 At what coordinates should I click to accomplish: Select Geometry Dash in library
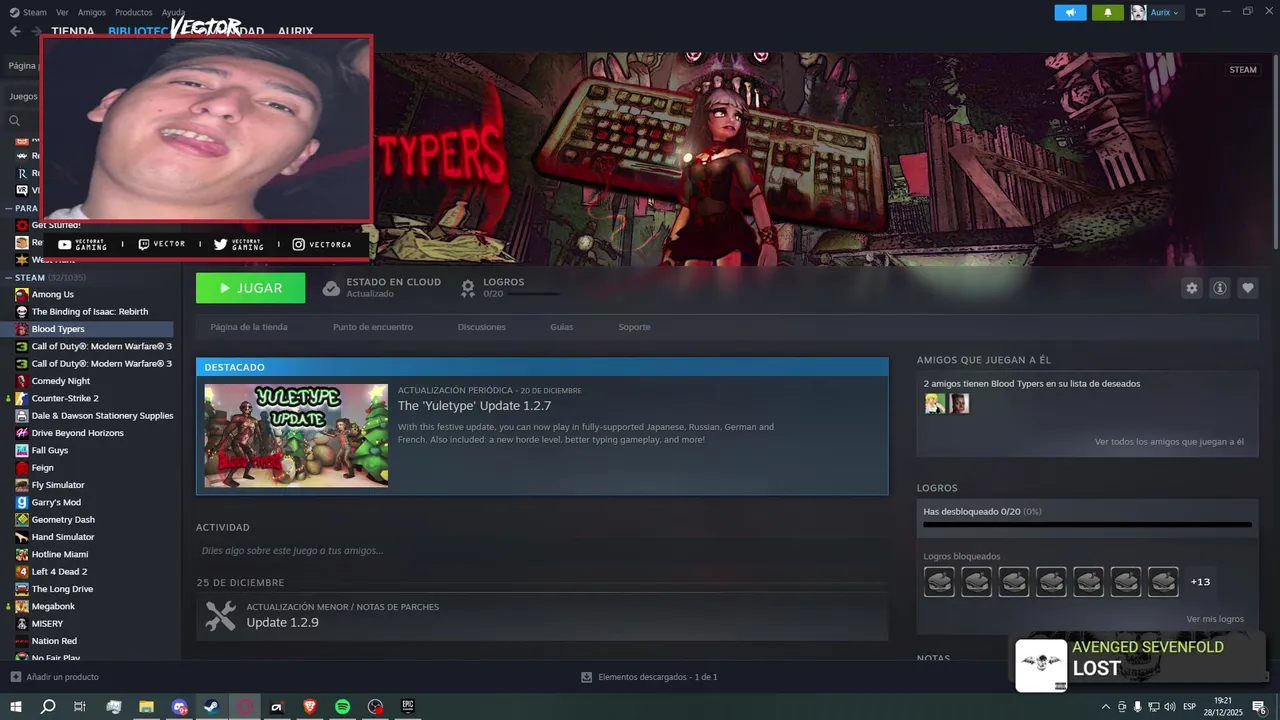(63, 519)
